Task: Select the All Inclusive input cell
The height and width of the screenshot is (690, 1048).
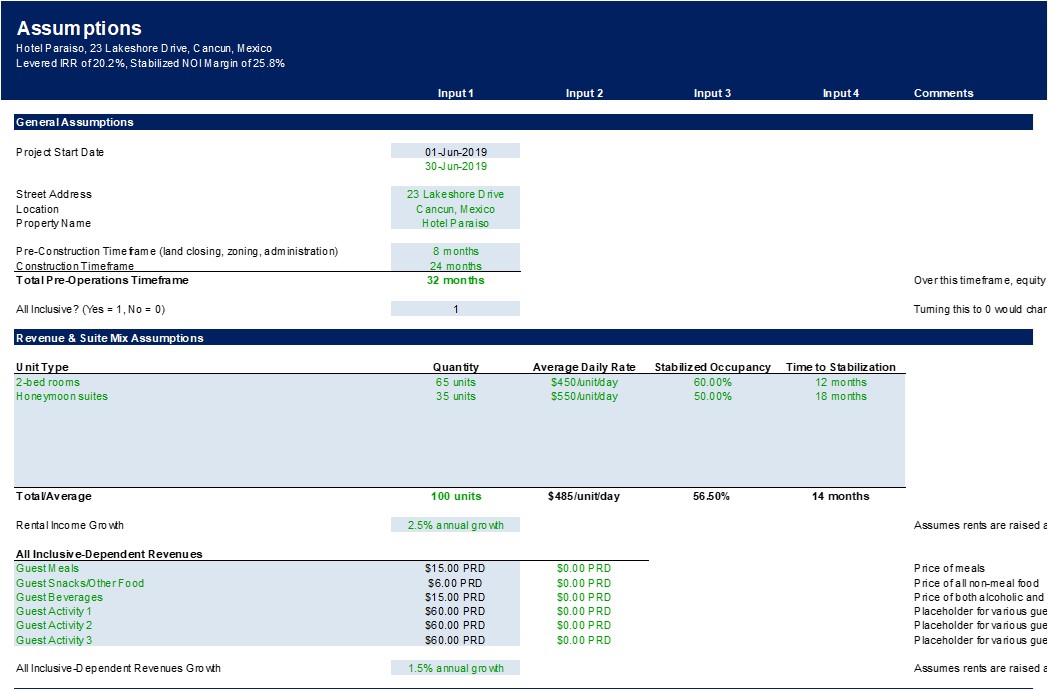Action: pyautogui.click(x=455, y=309)
